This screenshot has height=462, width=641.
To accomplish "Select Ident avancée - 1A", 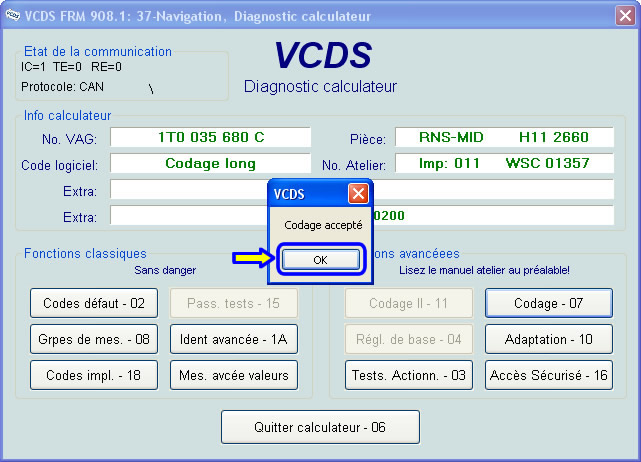I will 234,339.
